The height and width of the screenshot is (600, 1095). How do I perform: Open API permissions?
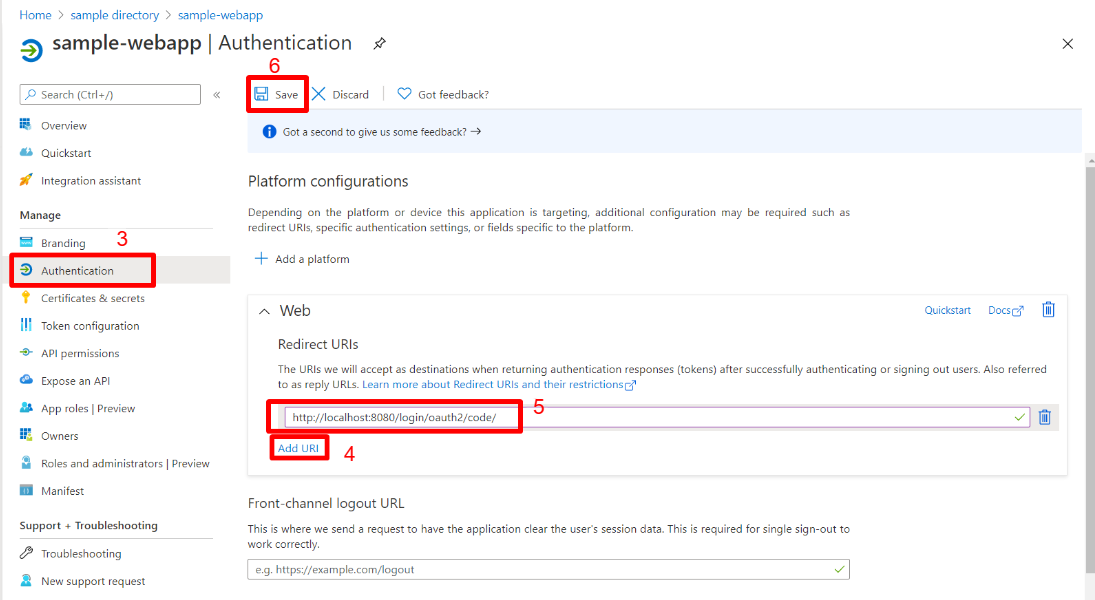pyautogui.click(x=83, y=352)
